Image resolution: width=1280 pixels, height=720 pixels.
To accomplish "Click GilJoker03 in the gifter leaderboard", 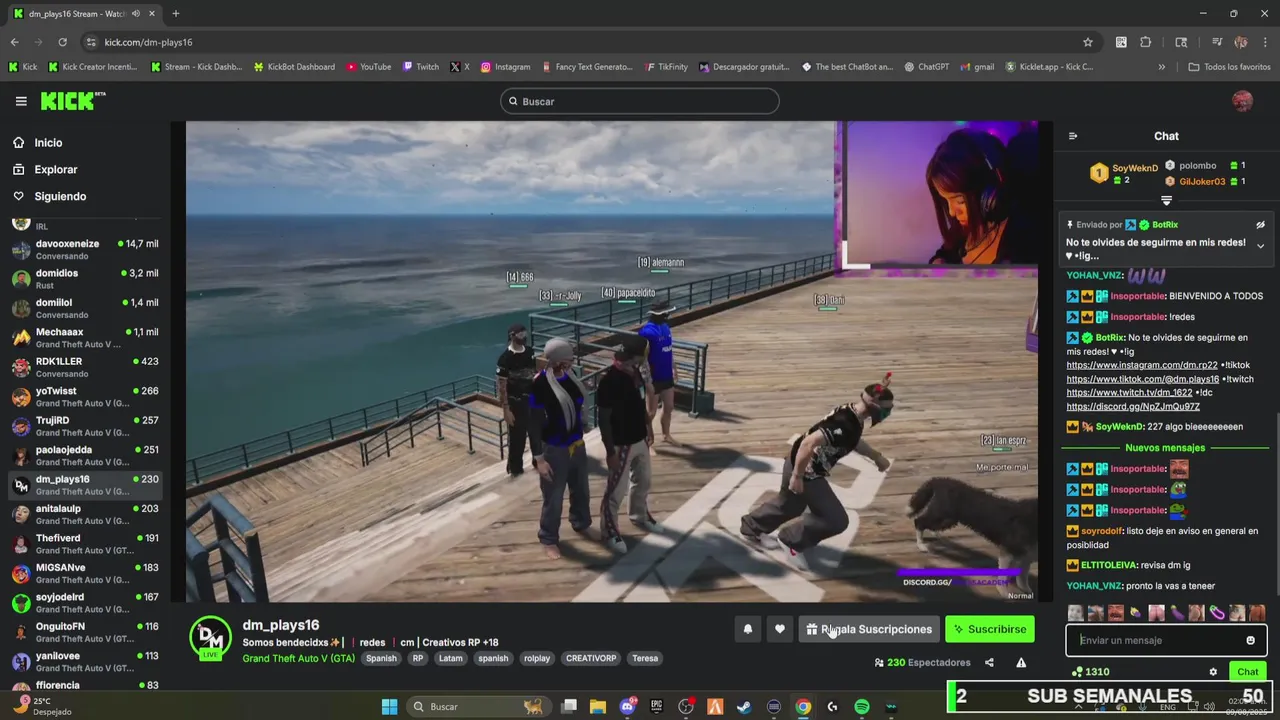I will click(1202, 182).
